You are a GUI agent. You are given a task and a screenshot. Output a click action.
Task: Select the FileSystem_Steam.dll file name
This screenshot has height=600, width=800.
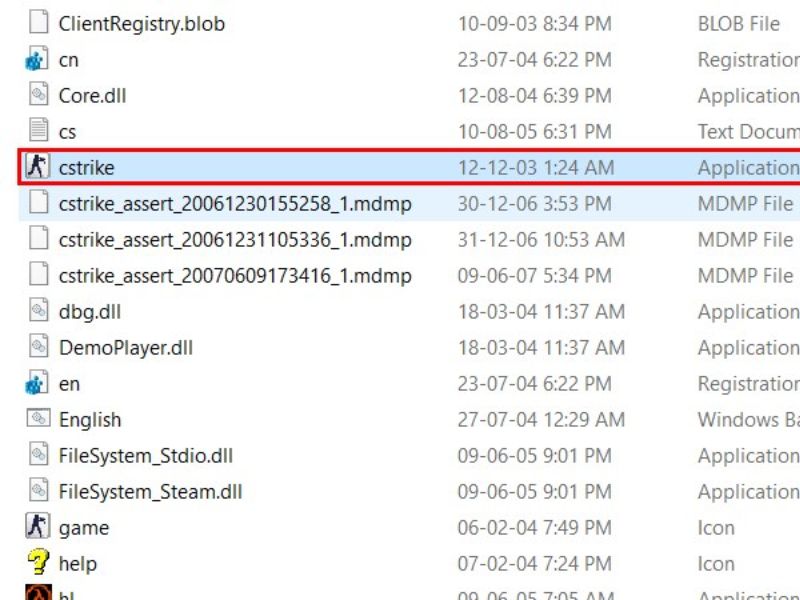click(151, 492)
